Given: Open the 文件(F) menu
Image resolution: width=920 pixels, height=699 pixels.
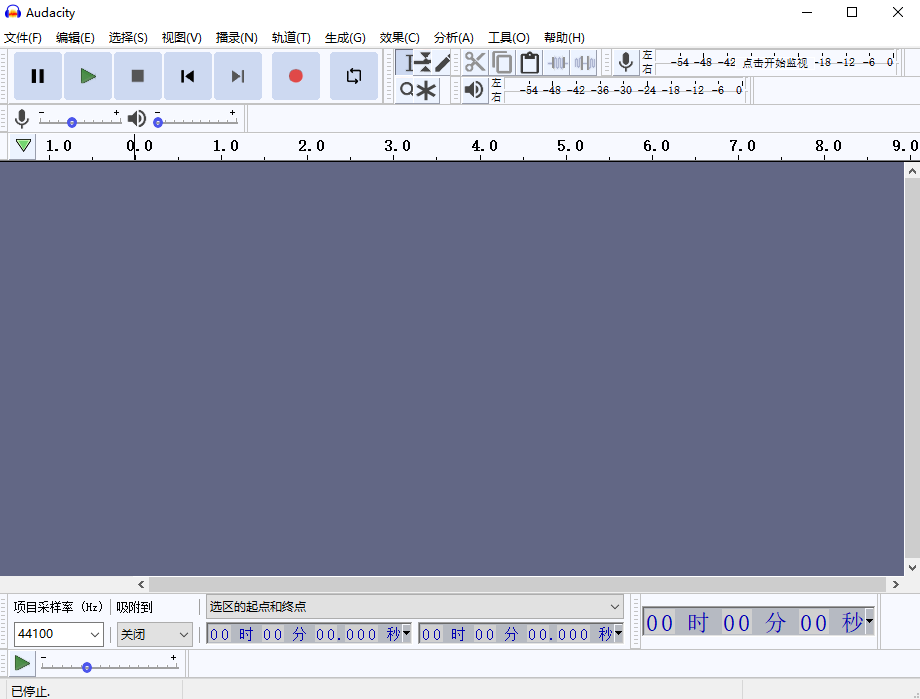Looking at the screenshot, I should click(x=22, y=38).
